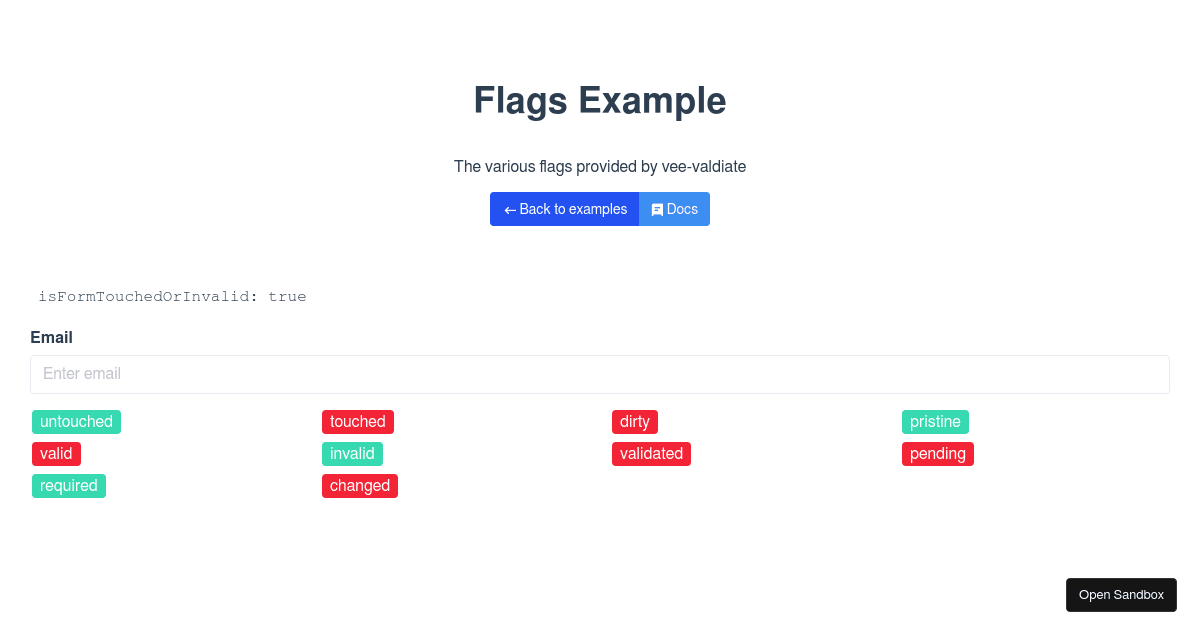Click the Open Sandbox button
The height and width of the screenshot is (630, 1200).
[1121, 595]
